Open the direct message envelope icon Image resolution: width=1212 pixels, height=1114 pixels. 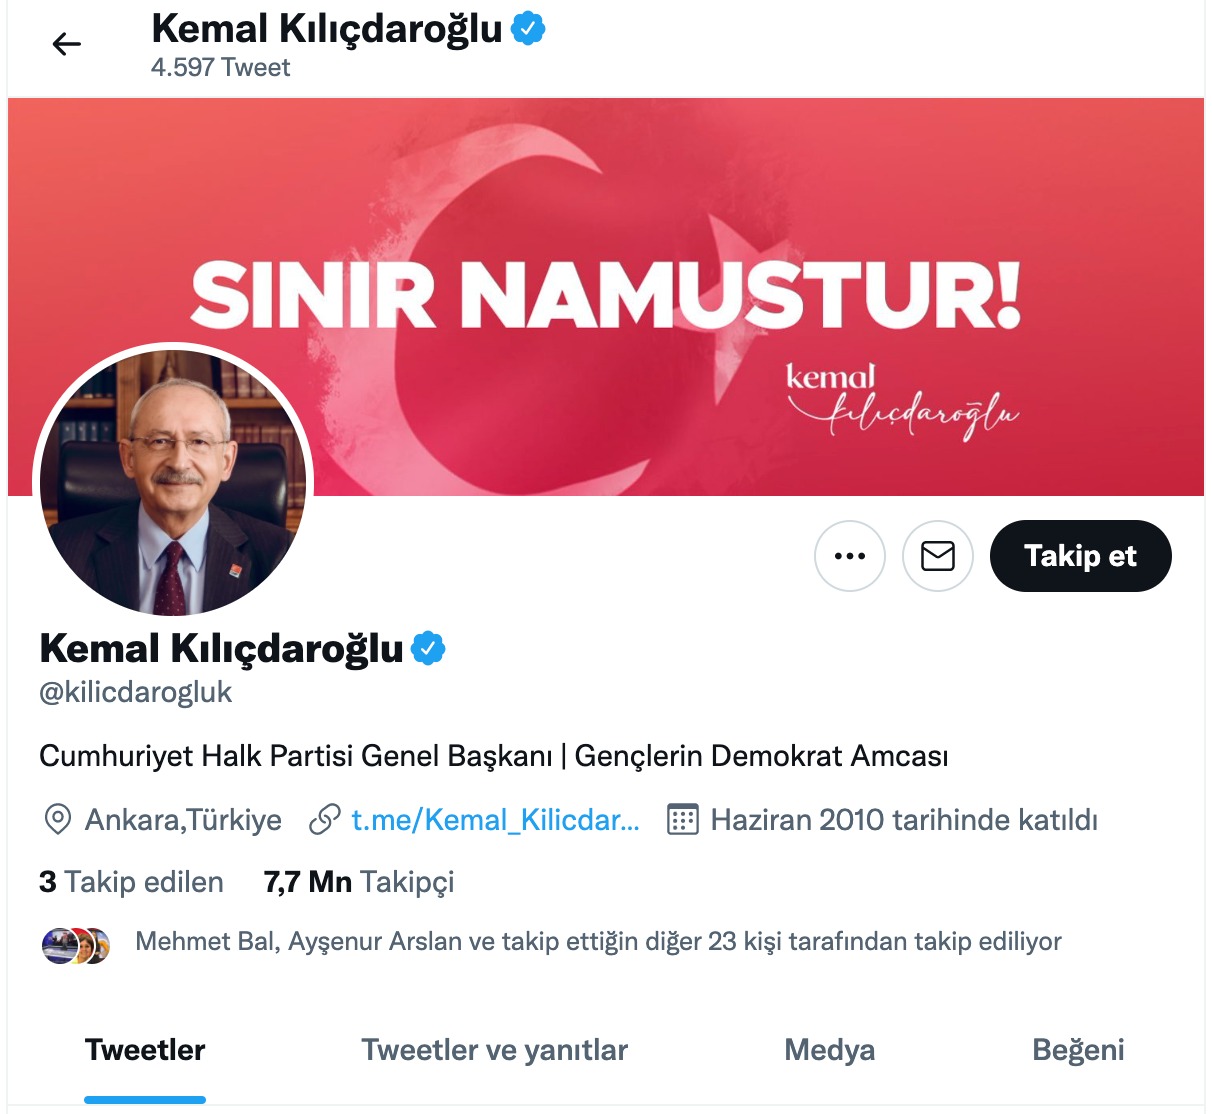coord(938,556)
